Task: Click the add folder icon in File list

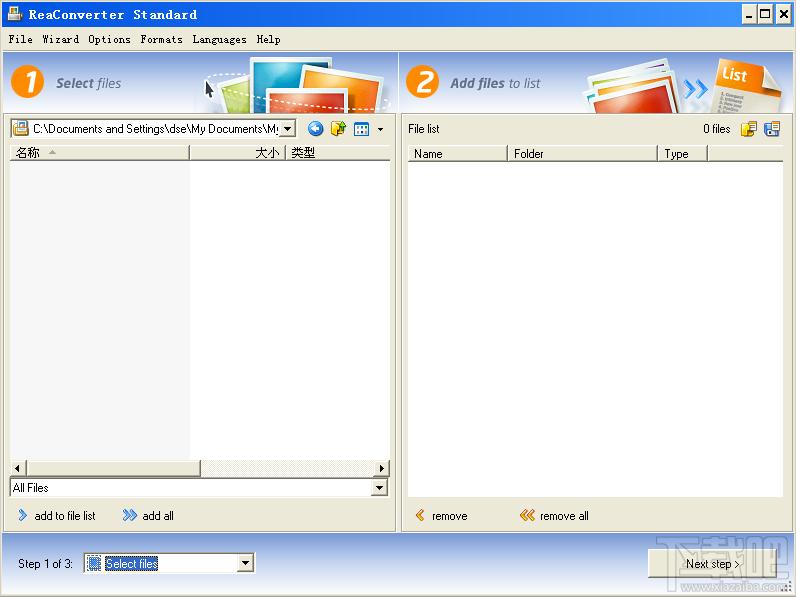Action: pyautogui.click(x=749, y=129)
